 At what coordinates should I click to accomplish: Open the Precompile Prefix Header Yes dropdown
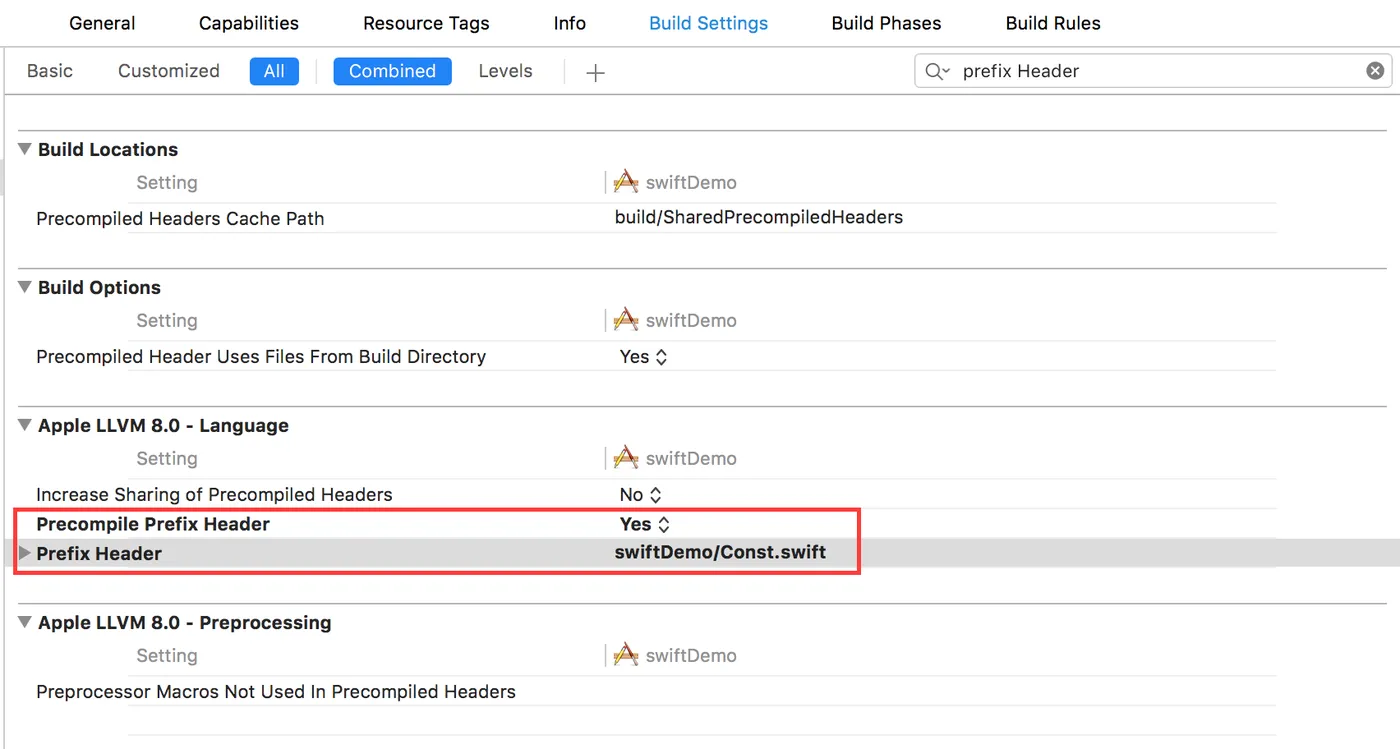click(x=643, y=524)
